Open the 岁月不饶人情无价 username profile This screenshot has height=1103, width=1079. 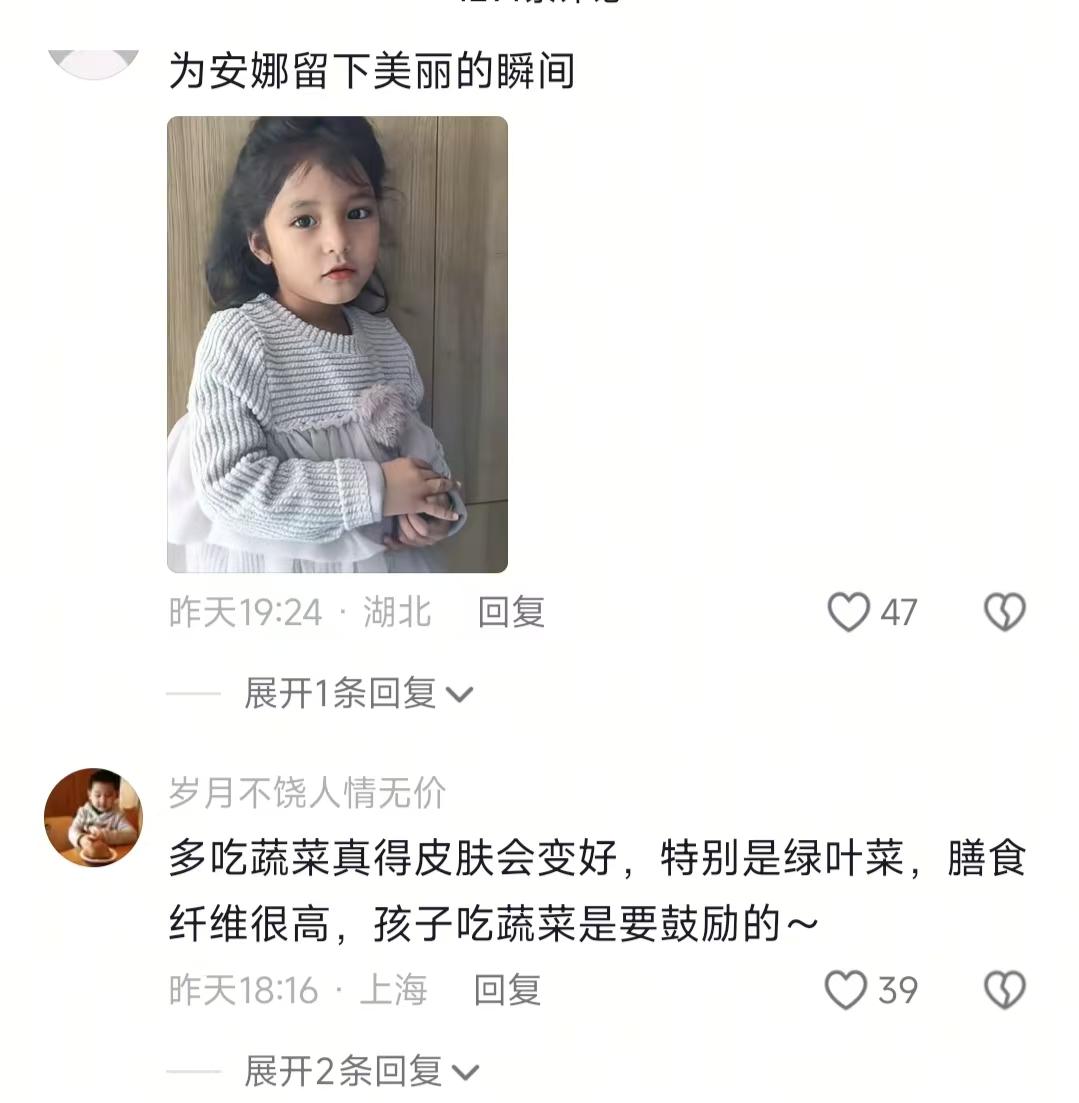(307, 793)
